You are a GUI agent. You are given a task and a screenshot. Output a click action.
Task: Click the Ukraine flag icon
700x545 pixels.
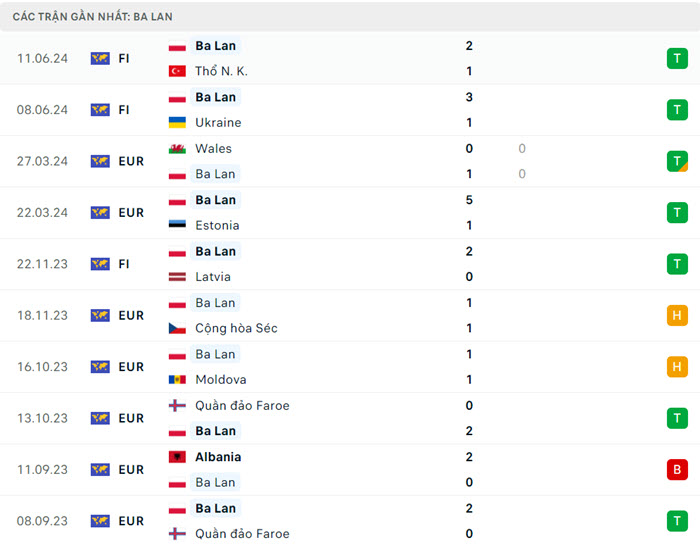[x=177, y=123]
